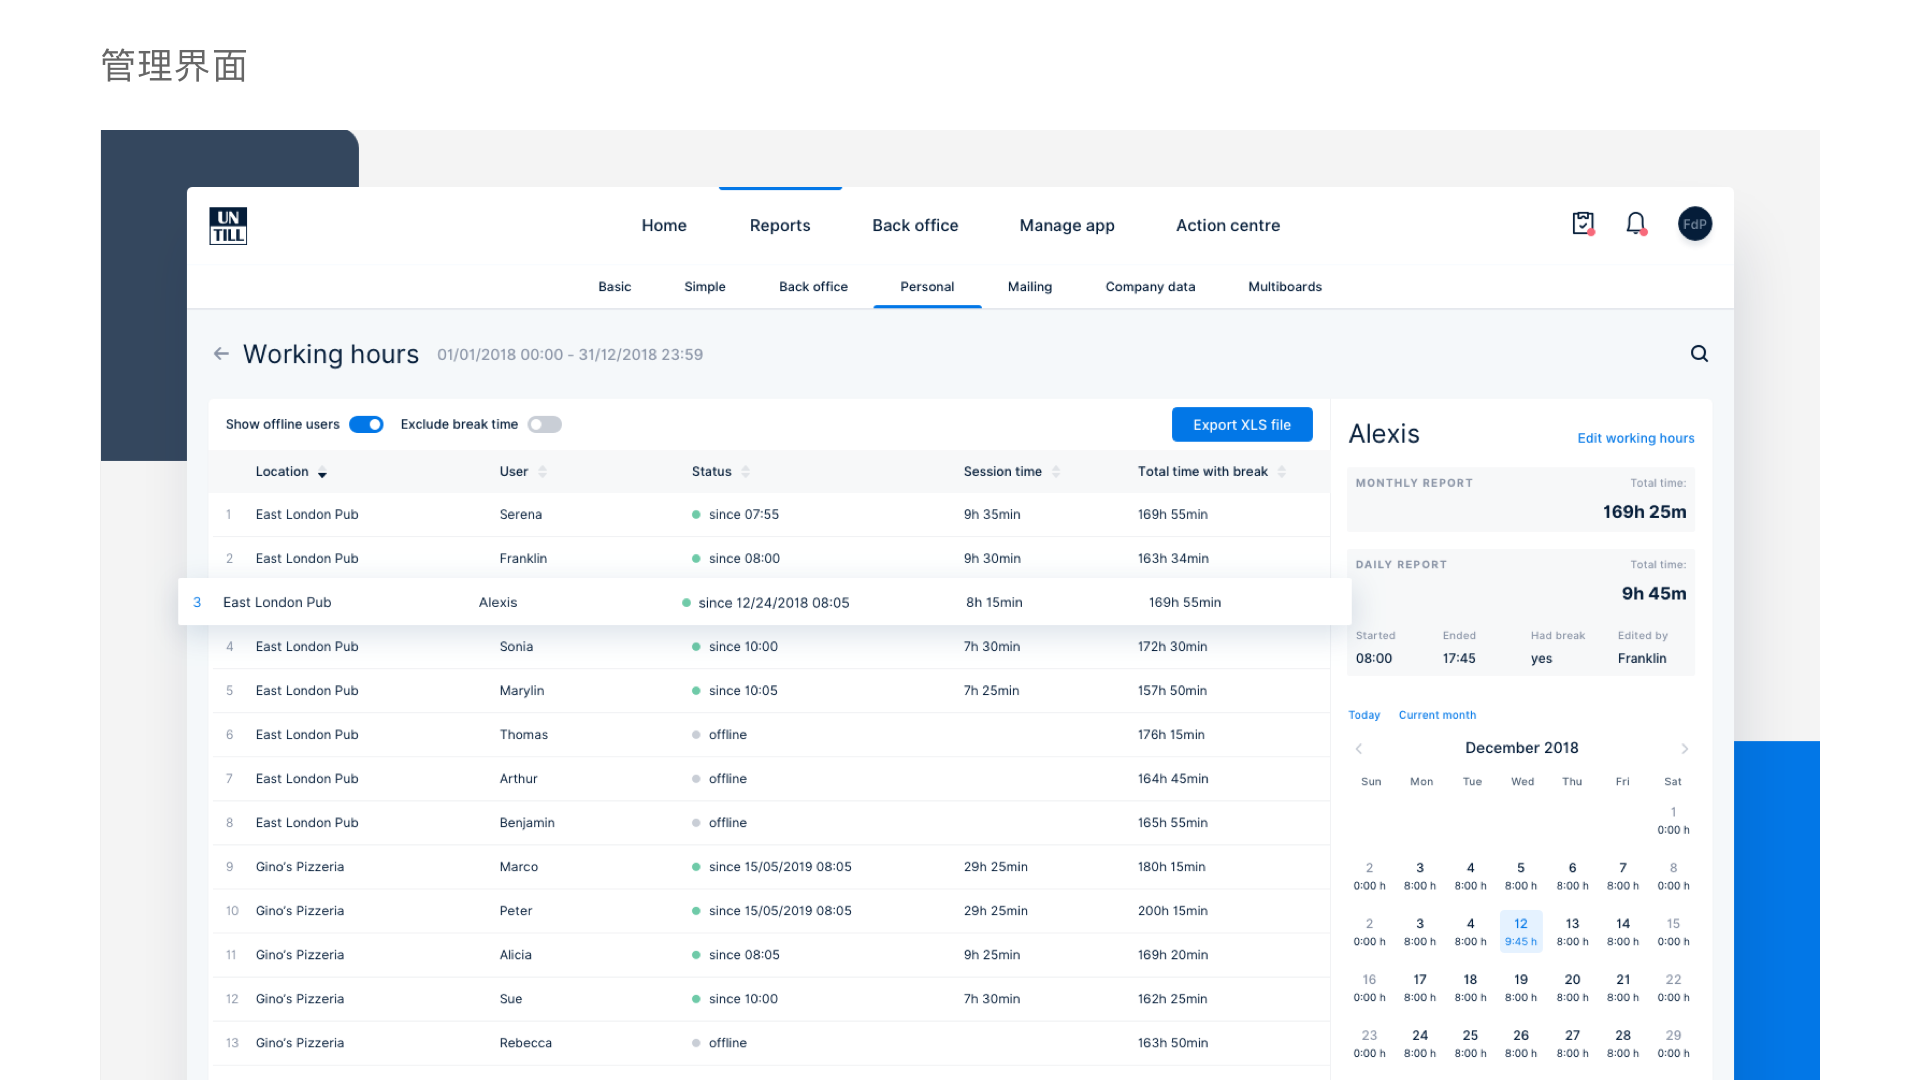Sort by the Session time column arrows
Viewport: 1920px width, 1080px height.
[x=1056, y=472]
